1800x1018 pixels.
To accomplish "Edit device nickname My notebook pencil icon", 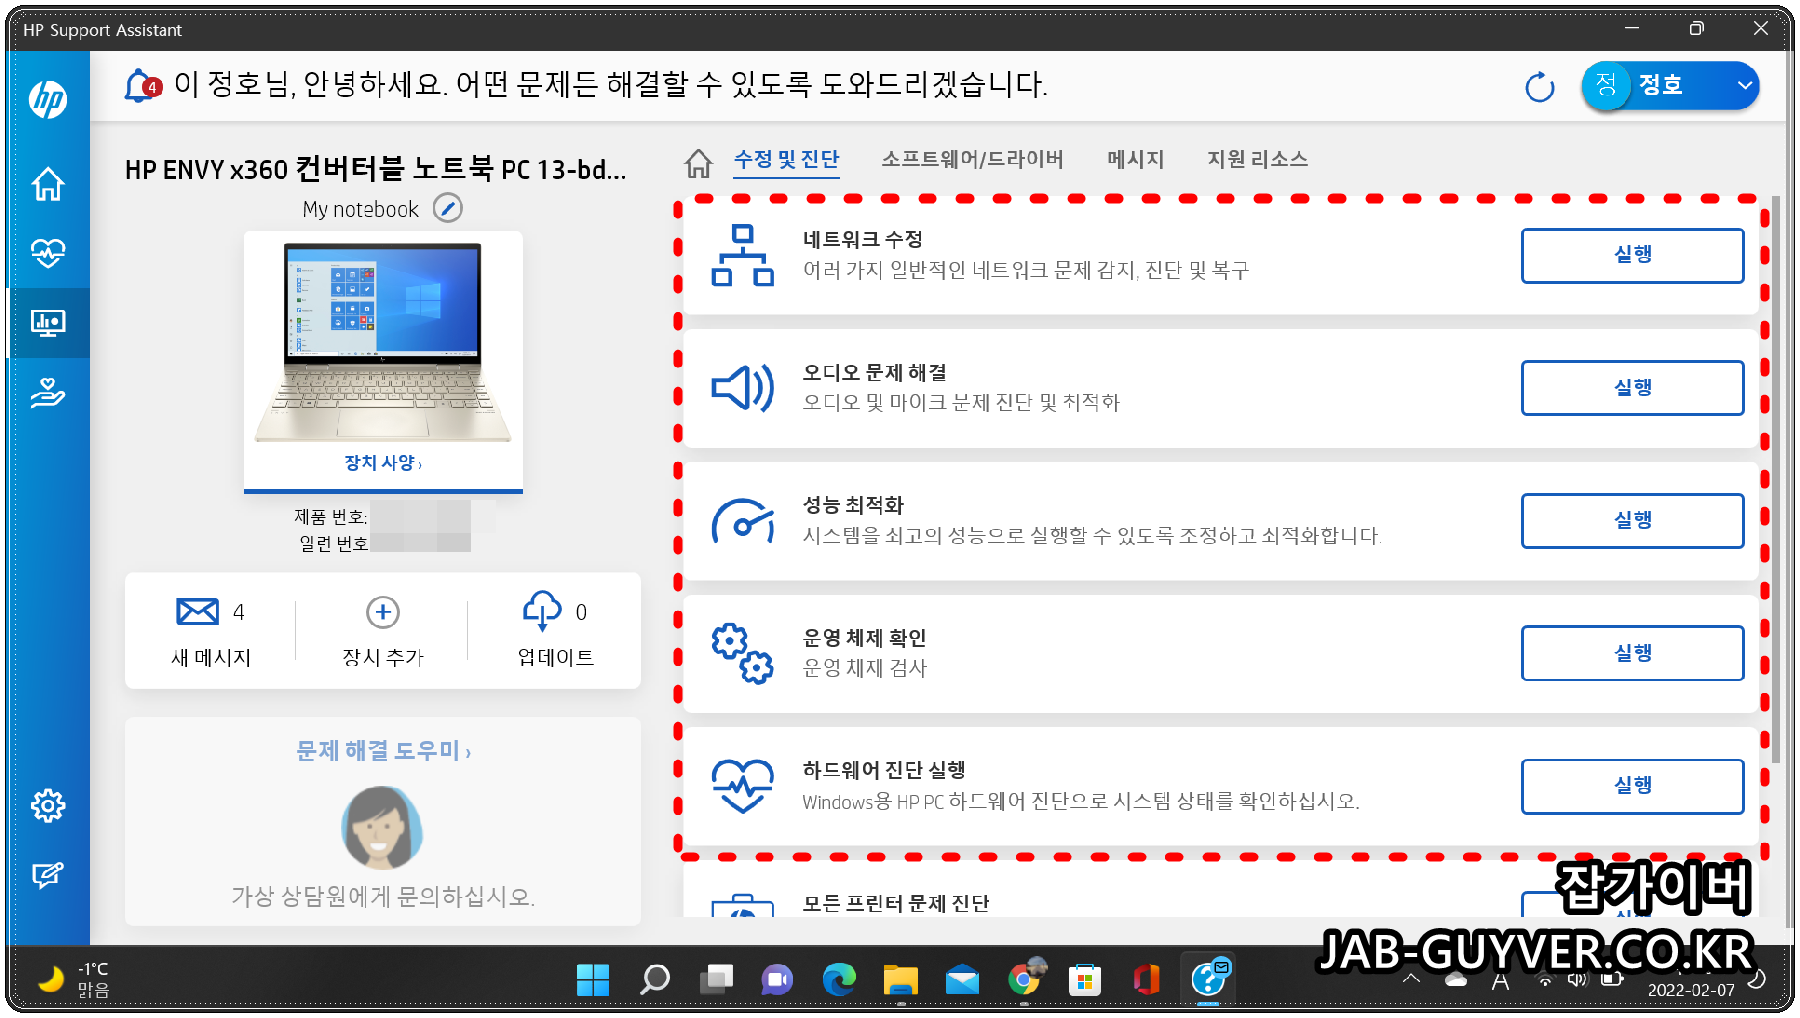I will pos(448,208).
